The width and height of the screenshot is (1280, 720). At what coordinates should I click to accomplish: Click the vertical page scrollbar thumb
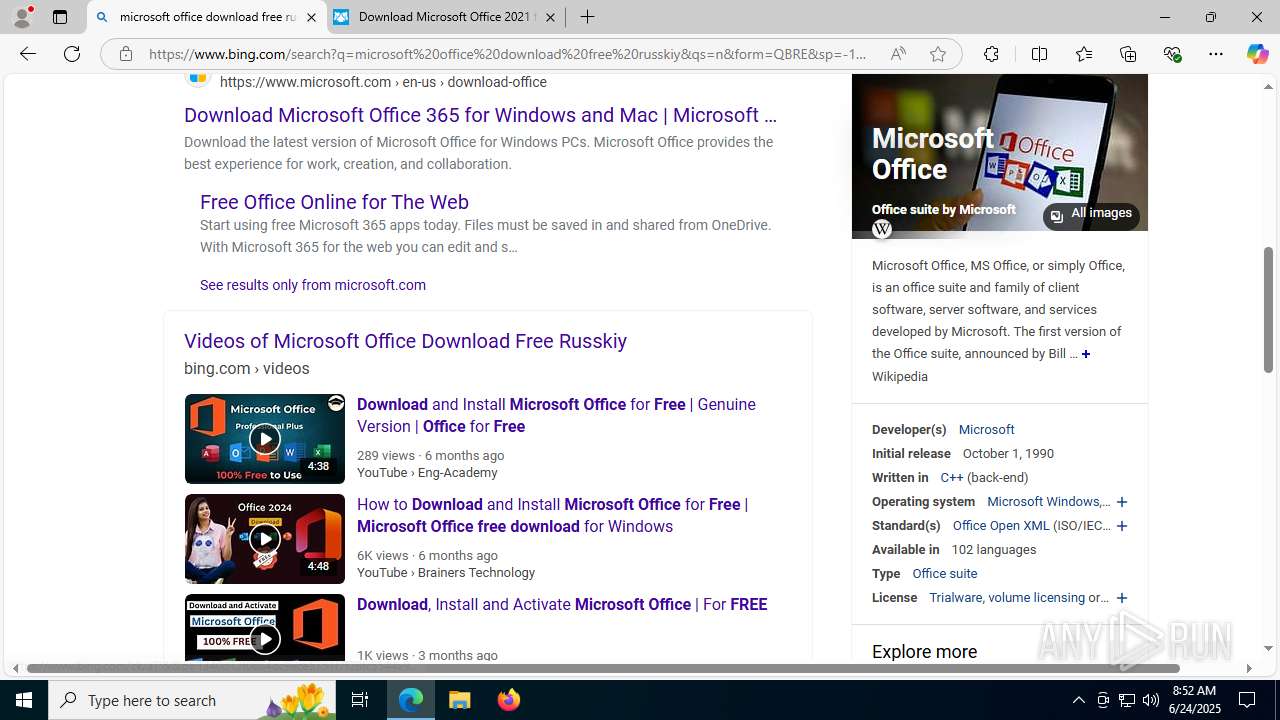tap(1268, 310)
